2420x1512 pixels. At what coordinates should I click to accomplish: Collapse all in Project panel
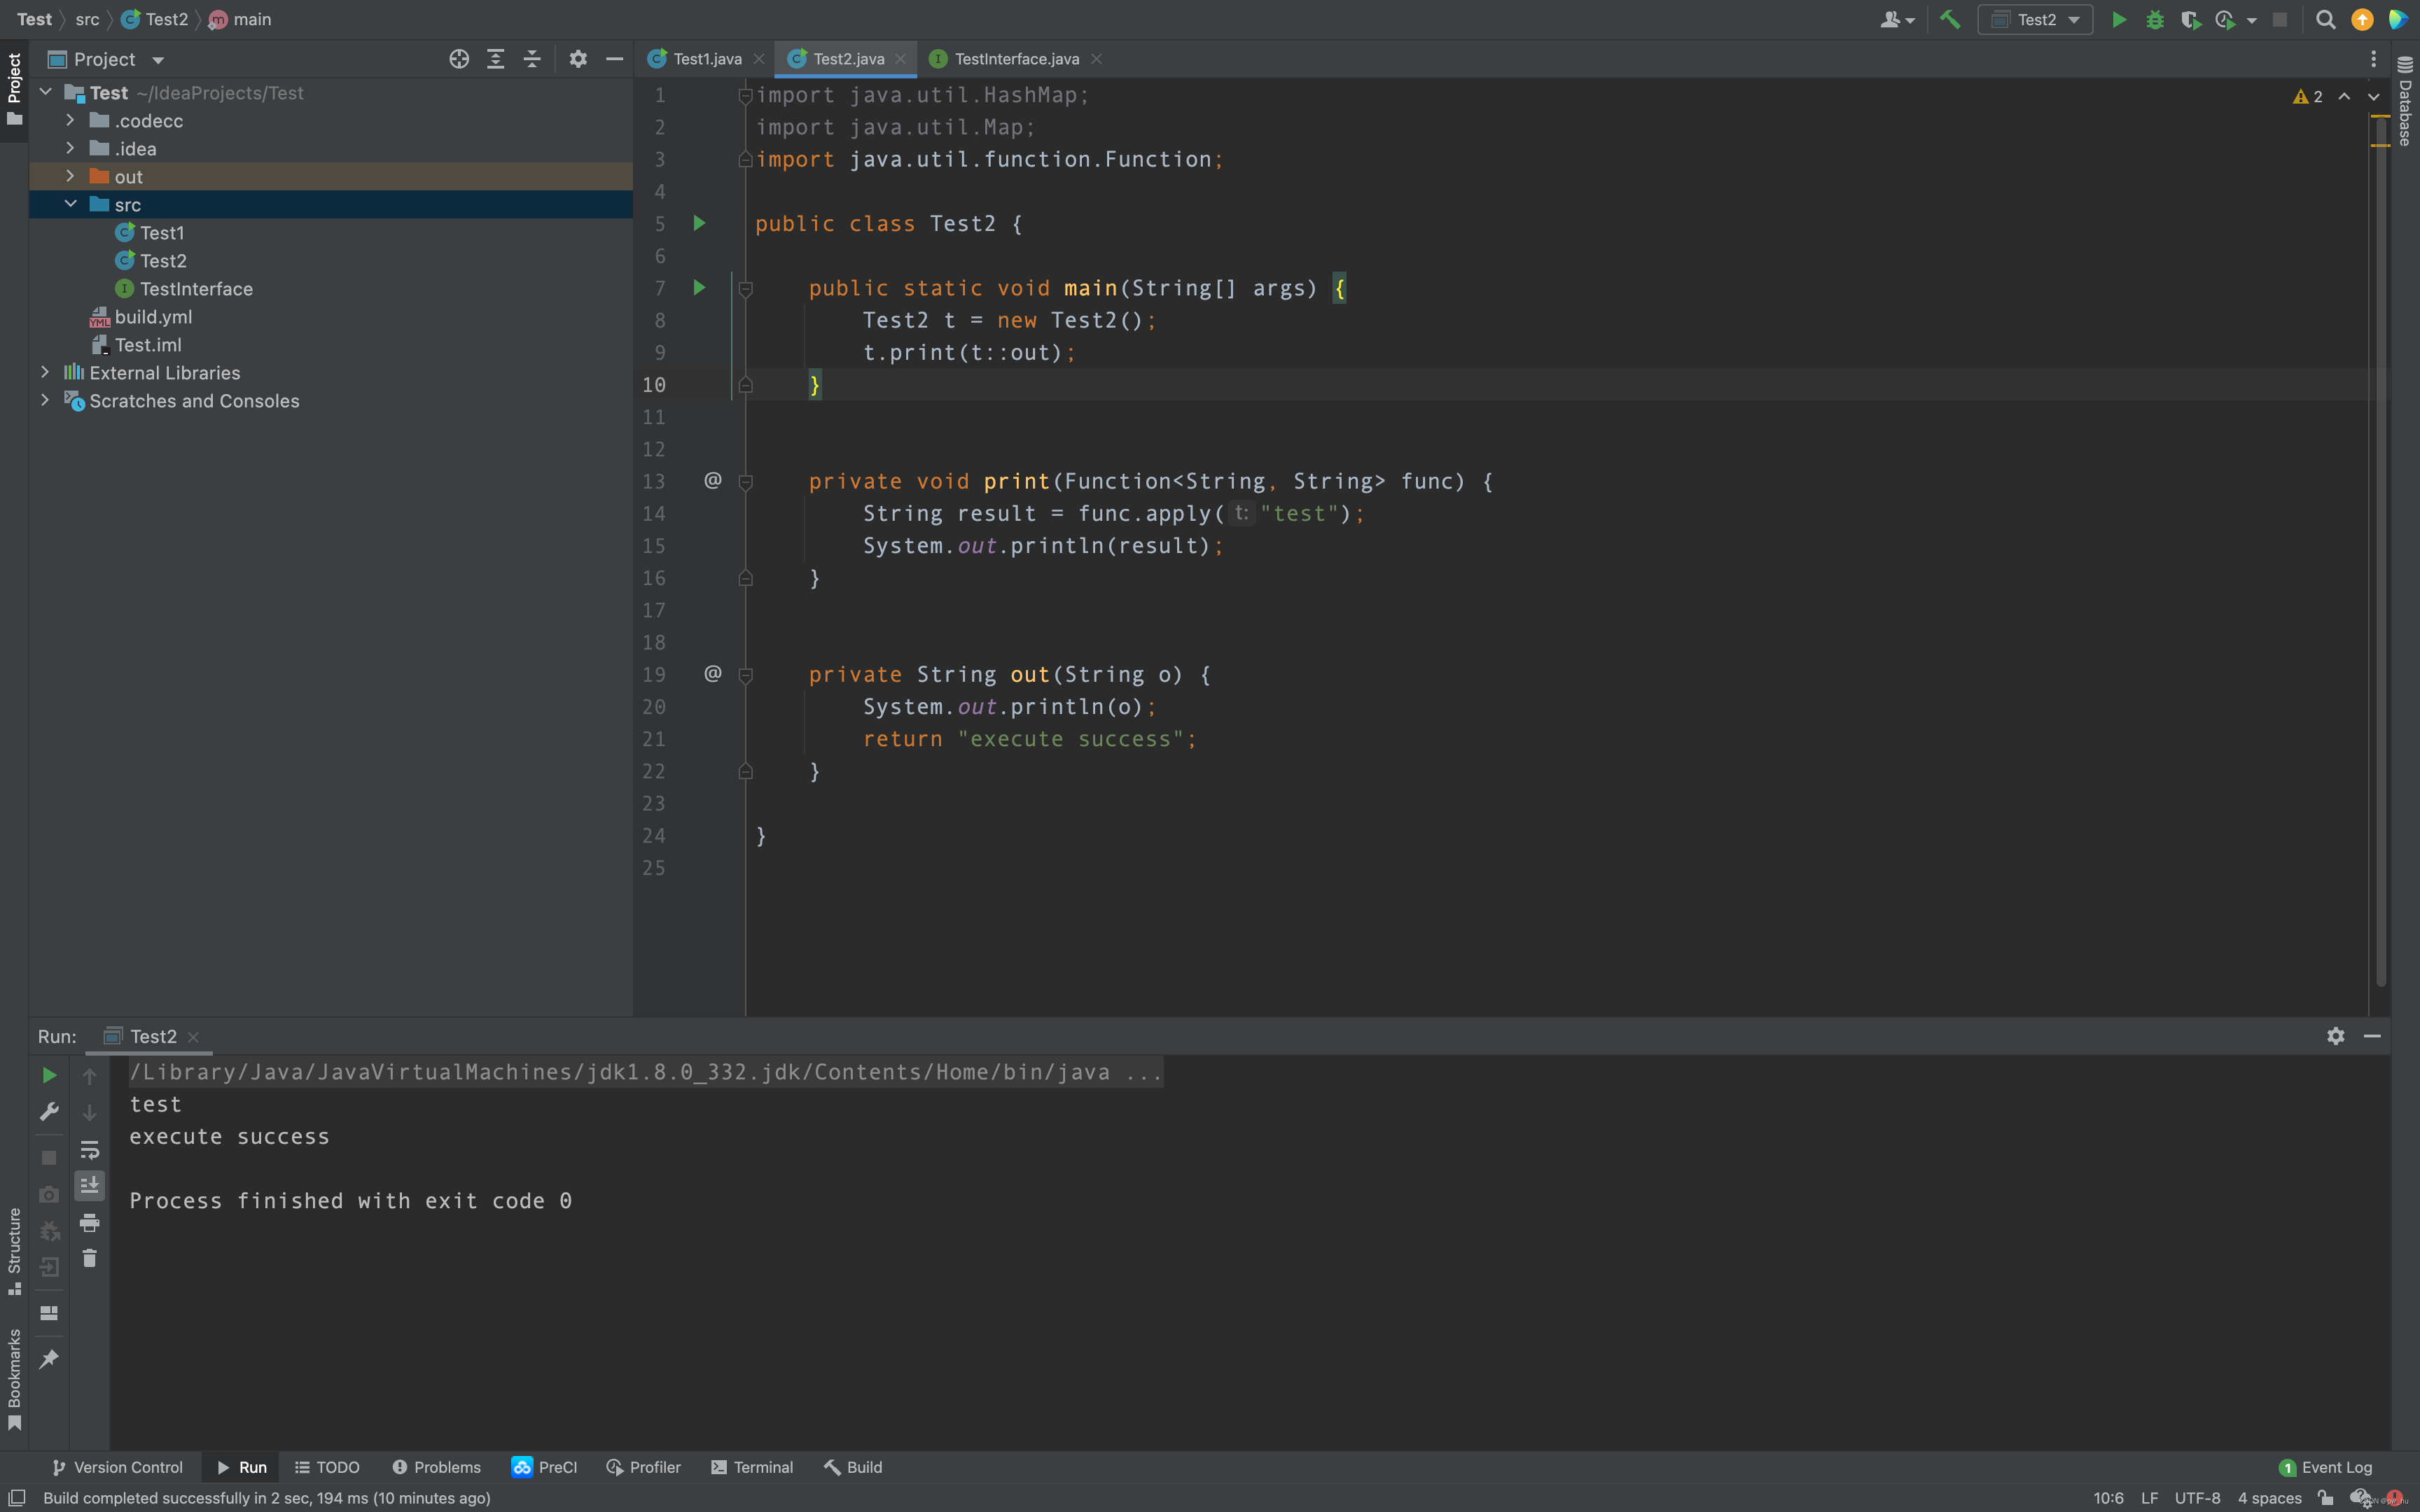coord(532,59)
